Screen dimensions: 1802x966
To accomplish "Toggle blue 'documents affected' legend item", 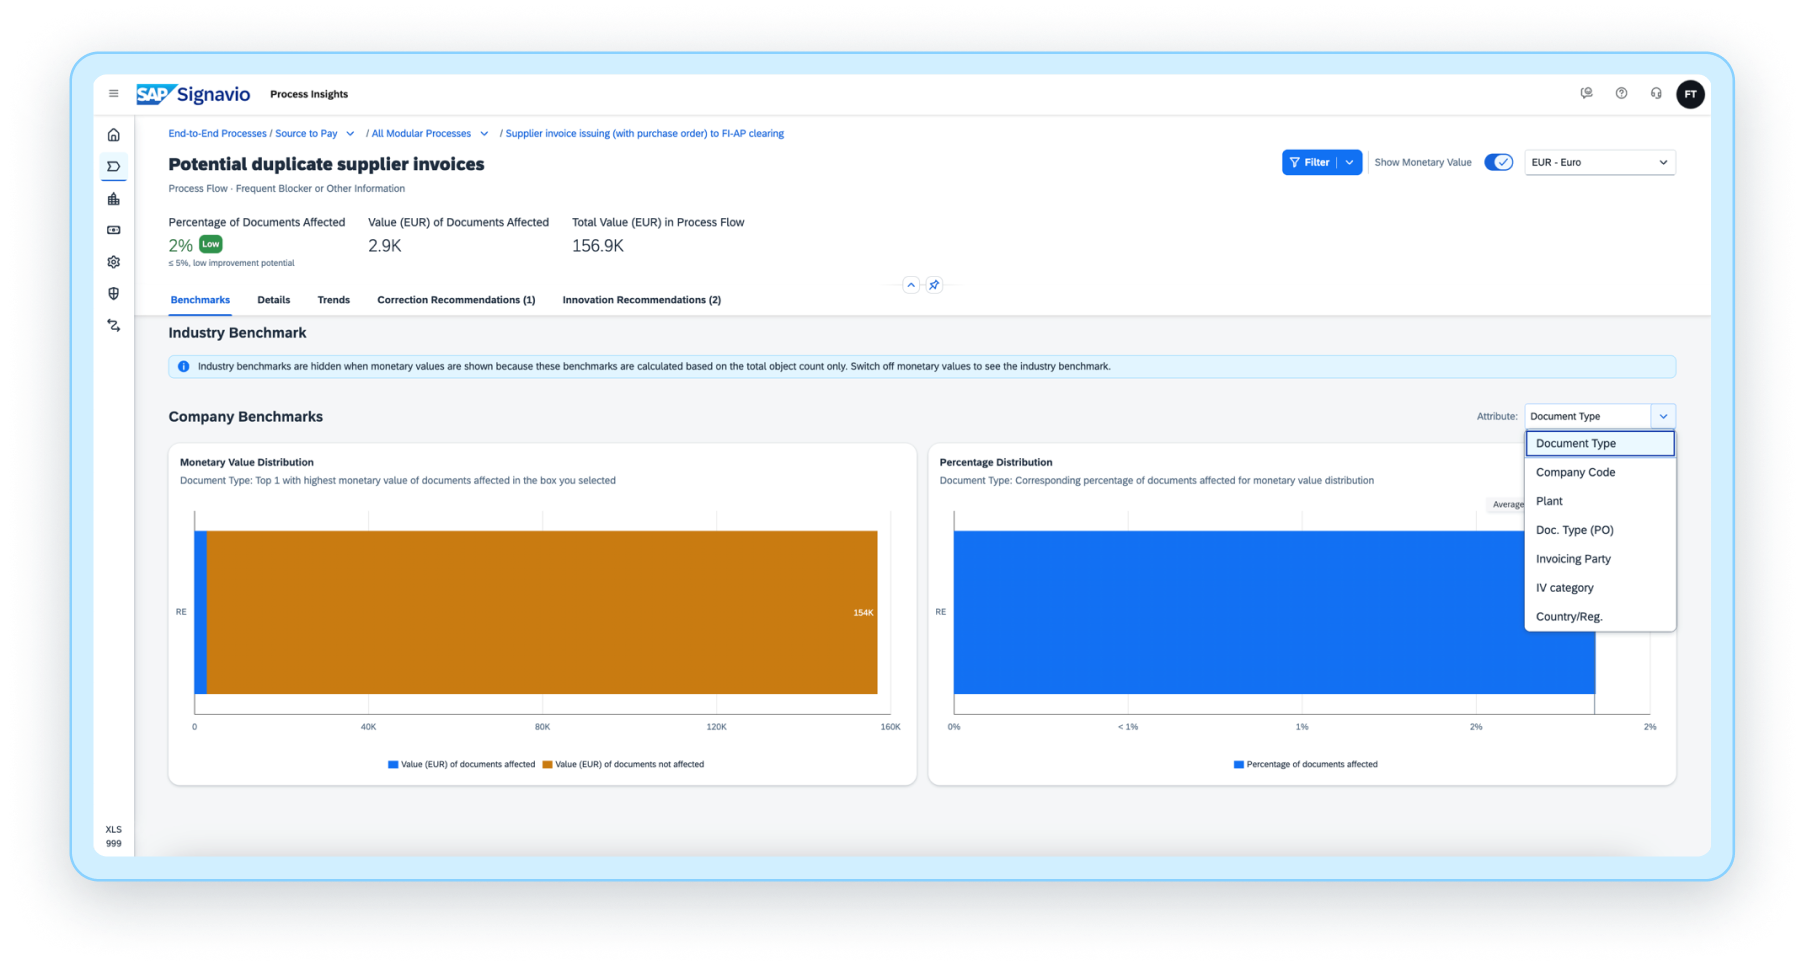I will click(461, 764).
